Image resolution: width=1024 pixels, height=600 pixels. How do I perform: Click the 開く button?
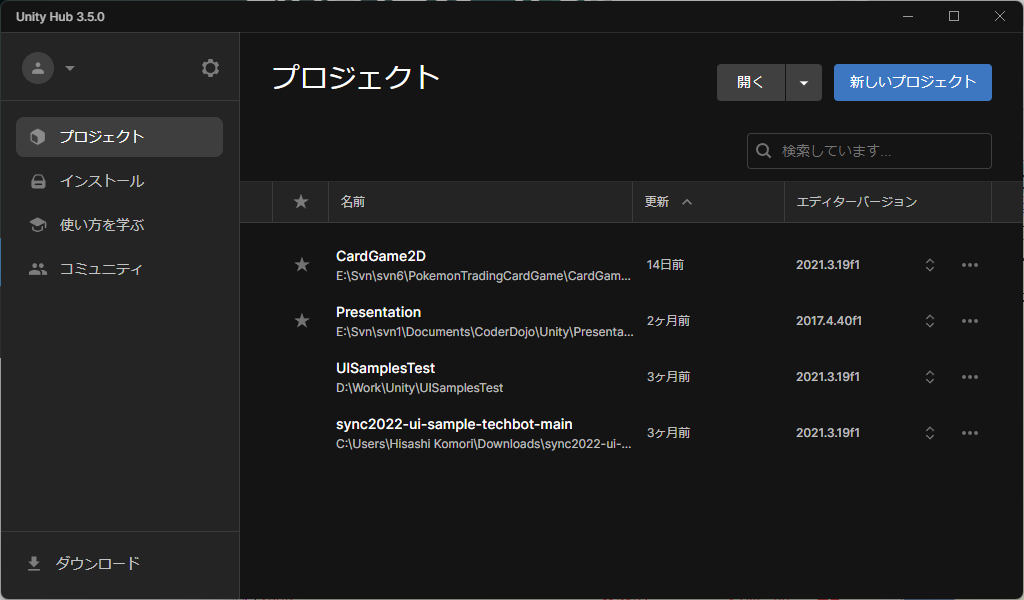pos(750,82)
